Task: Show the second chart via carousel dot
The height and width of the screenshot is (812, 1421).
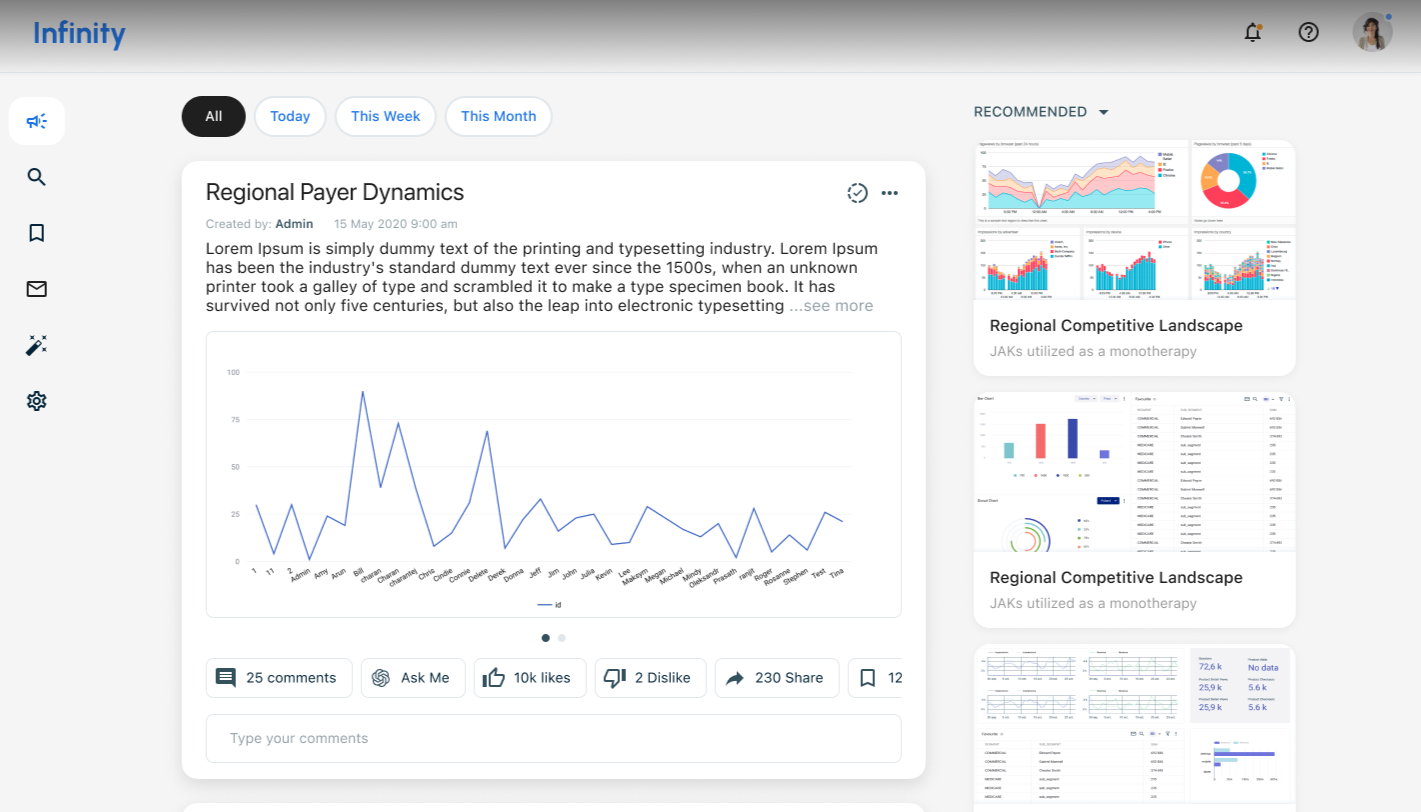Action: tap(562, 637)
